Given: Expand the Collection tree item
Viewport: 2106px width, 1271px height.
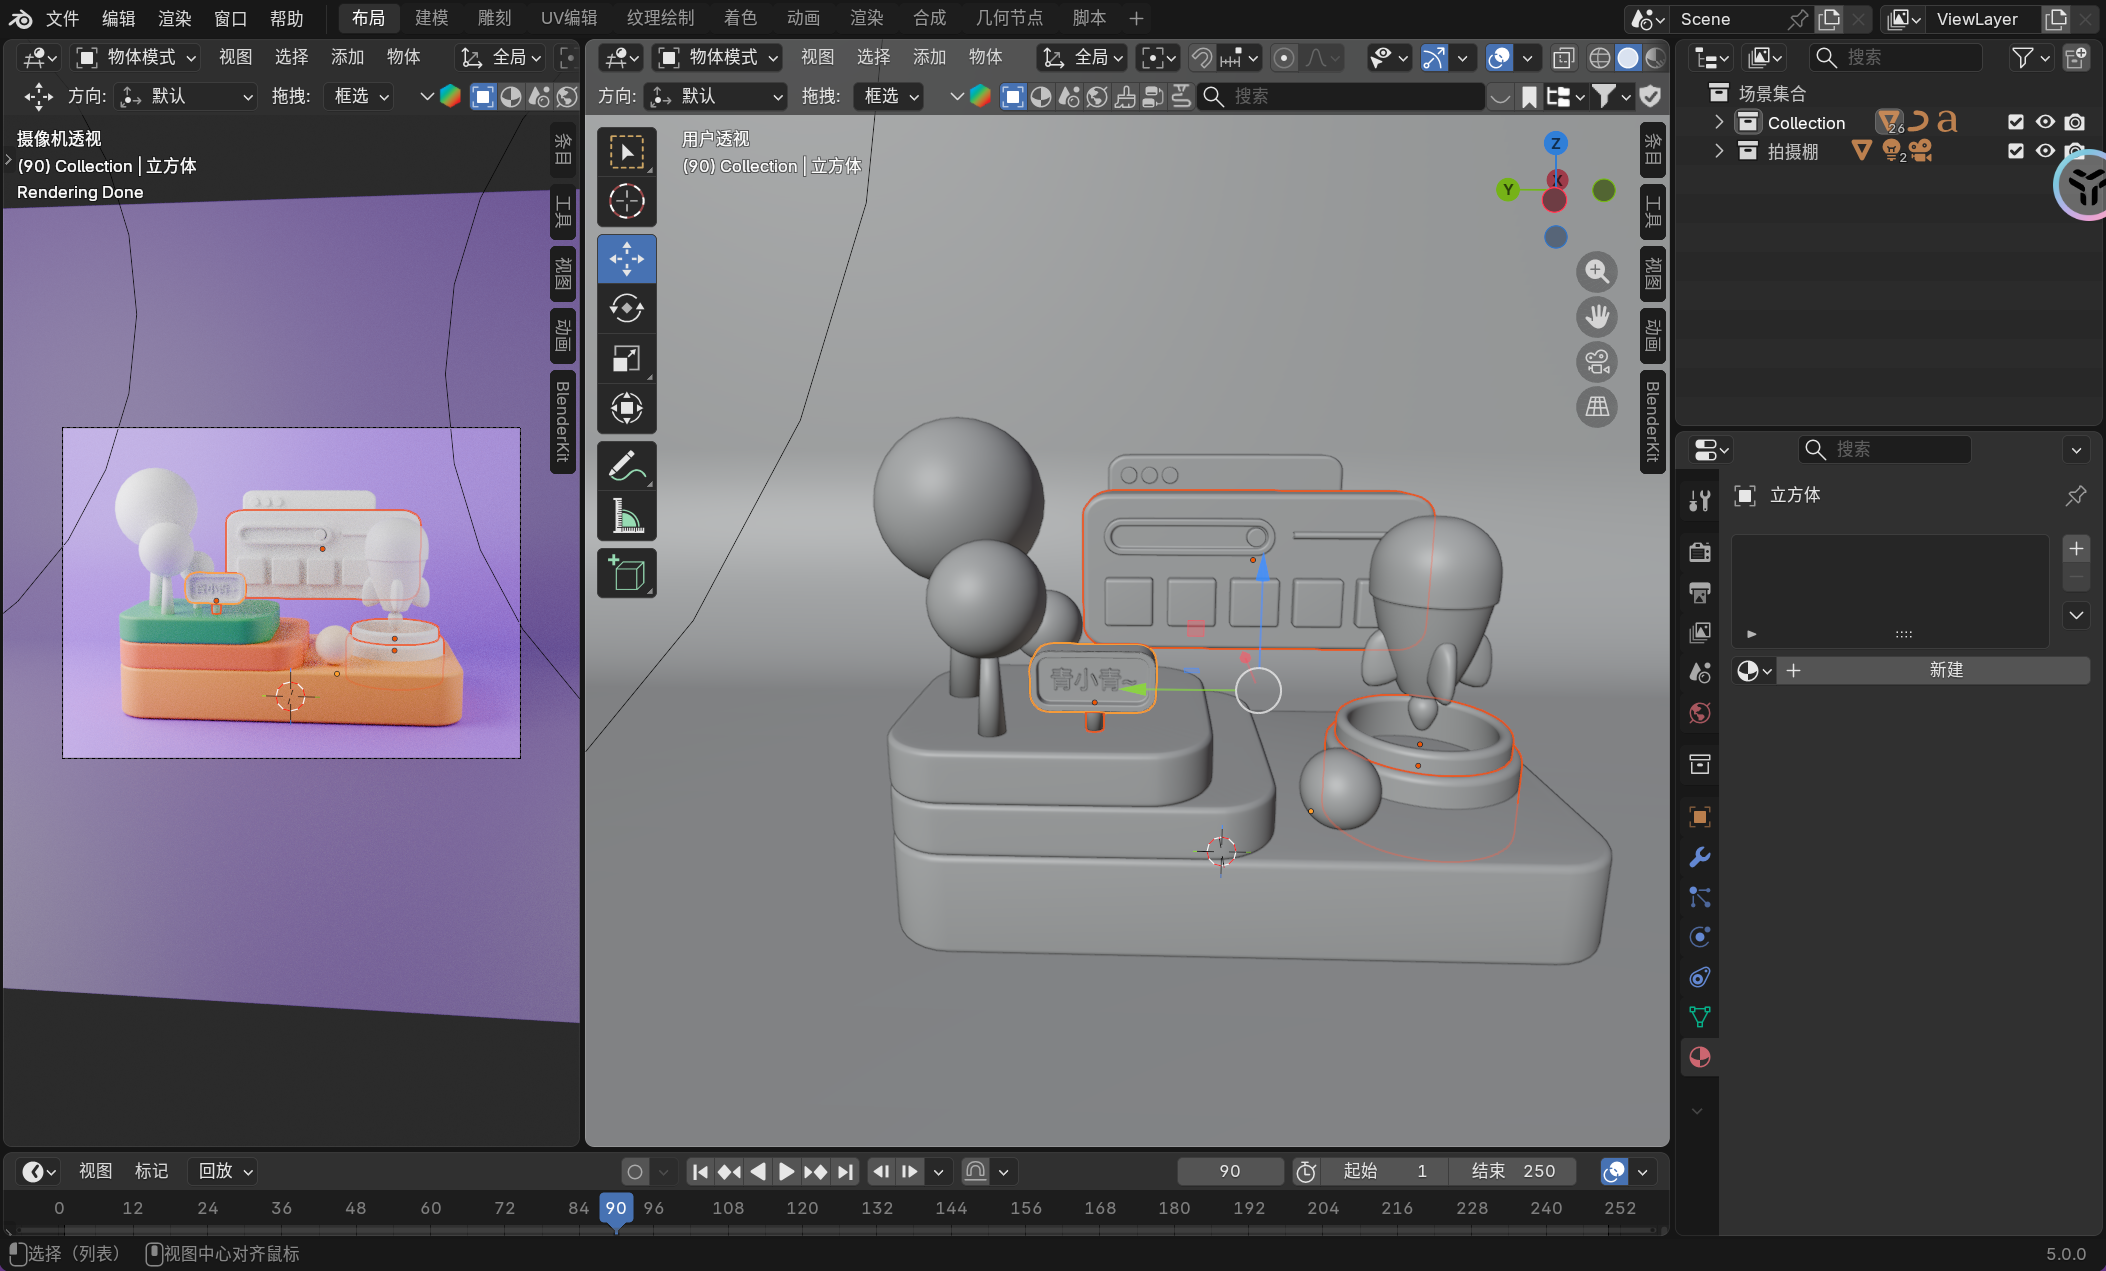Looking at the screenshot, I should coord(1719,122).
